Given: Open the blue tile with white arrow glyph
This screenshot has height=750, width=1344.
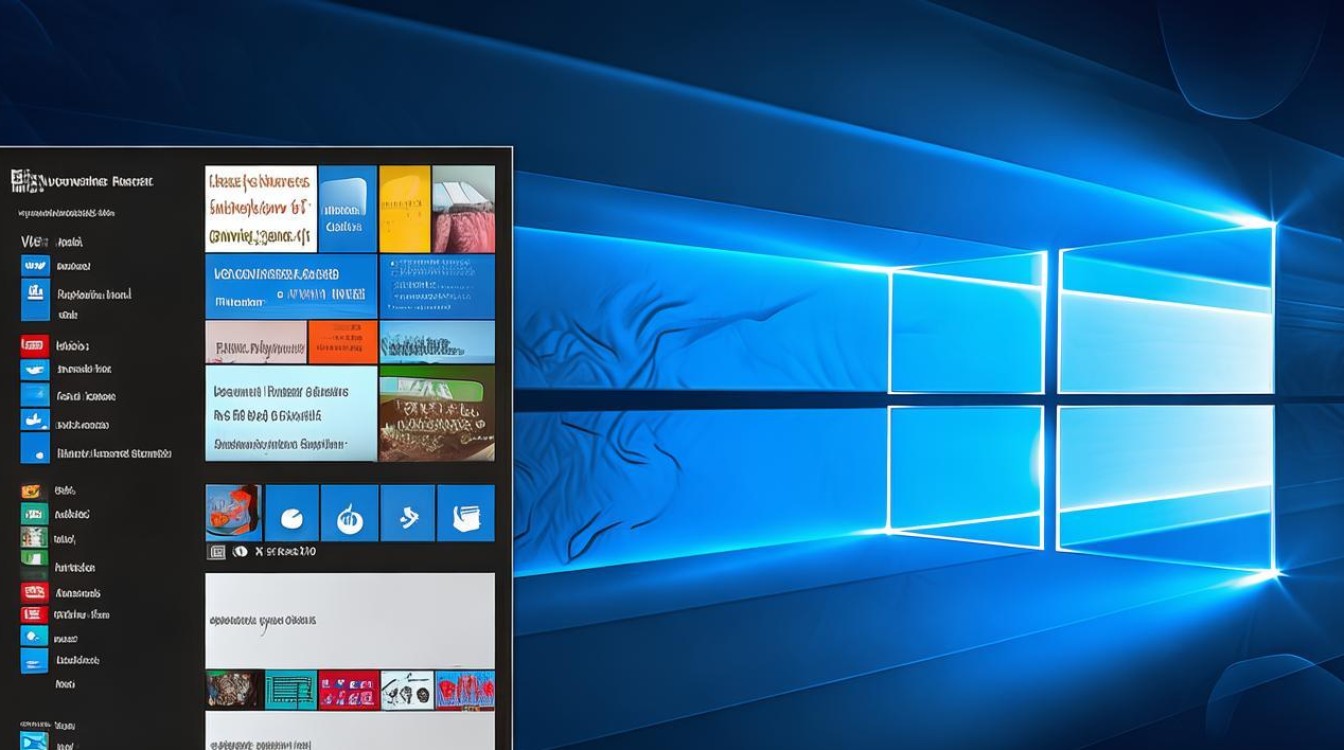Looking at the screenshot, I should (408, 513).
